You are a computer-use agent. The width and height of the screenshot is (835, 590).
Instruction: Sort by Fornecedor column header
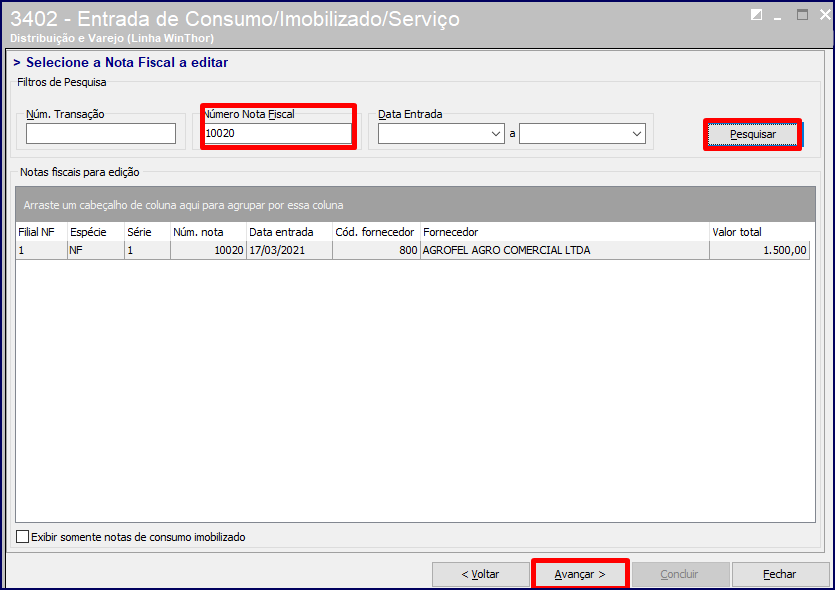coord(564,232)
